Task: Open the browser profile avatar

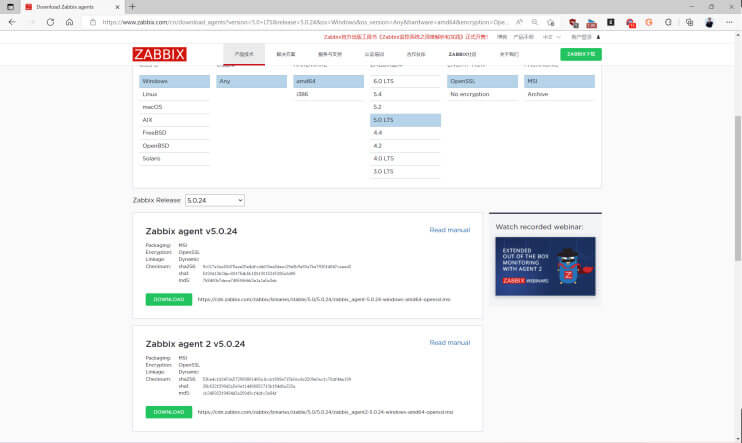Action: click(x=709, y=22)
